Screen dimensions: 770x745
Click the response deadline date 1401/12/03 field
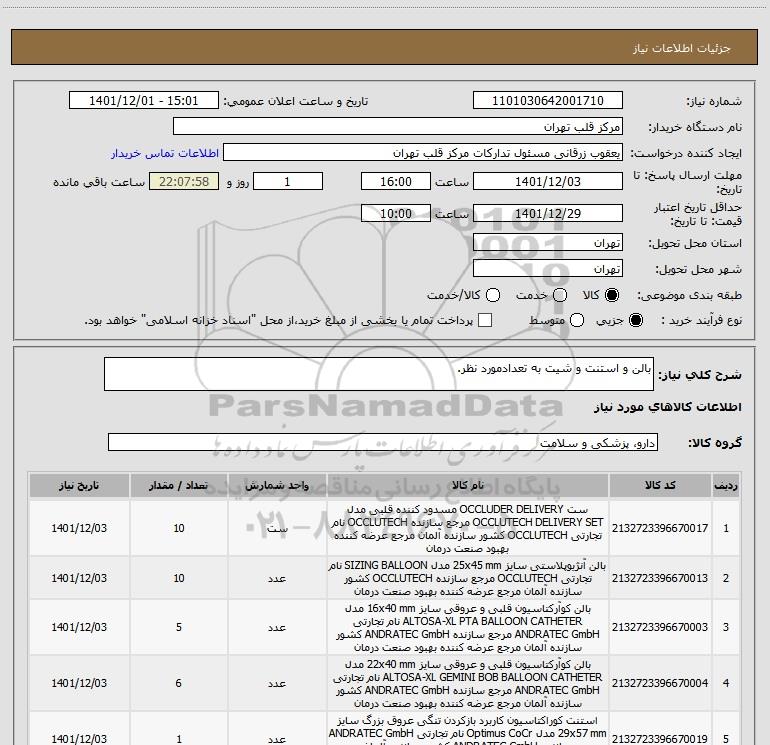[x=548, y=181]
